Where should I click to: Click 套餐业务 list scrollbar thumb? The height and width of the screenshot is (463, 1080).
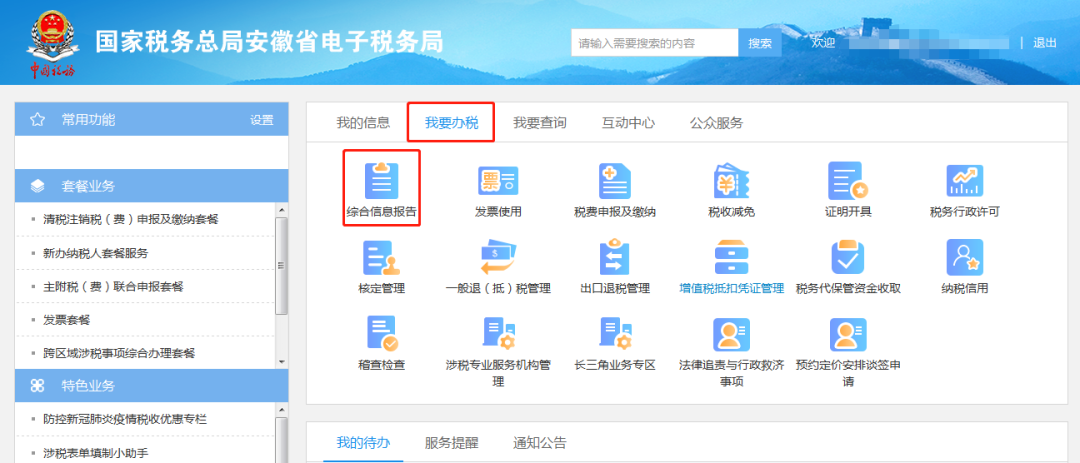281,266
